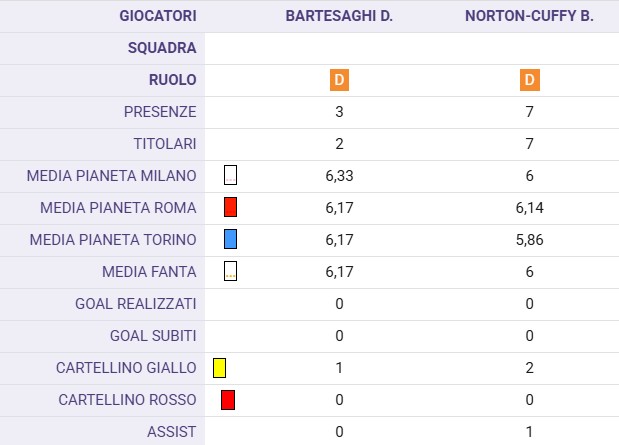
Task: Click Bartesaghi's Media Pianeta Milano 6,33 value
Action: click(x=340, y=176)
